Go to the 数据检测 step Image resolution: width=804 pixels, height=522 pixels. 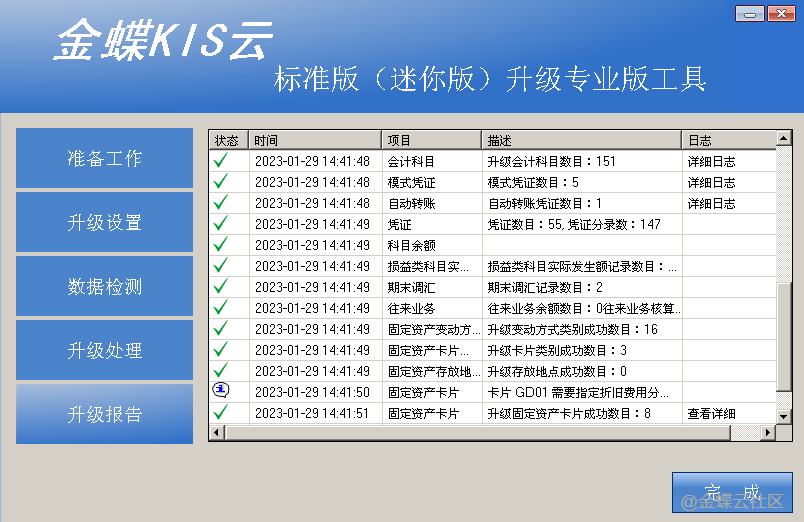click(x=105, y=286)
